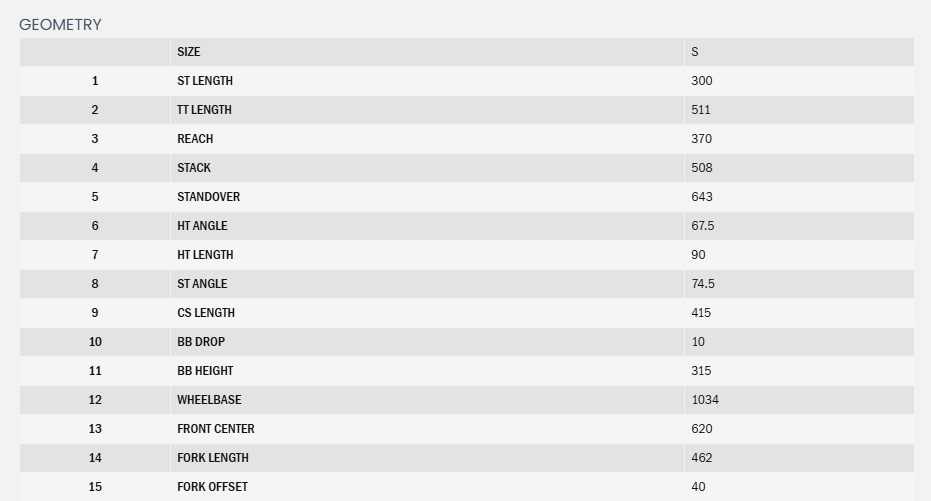Click row number 1 in the table
931x501 pixels.
point(95,81)
